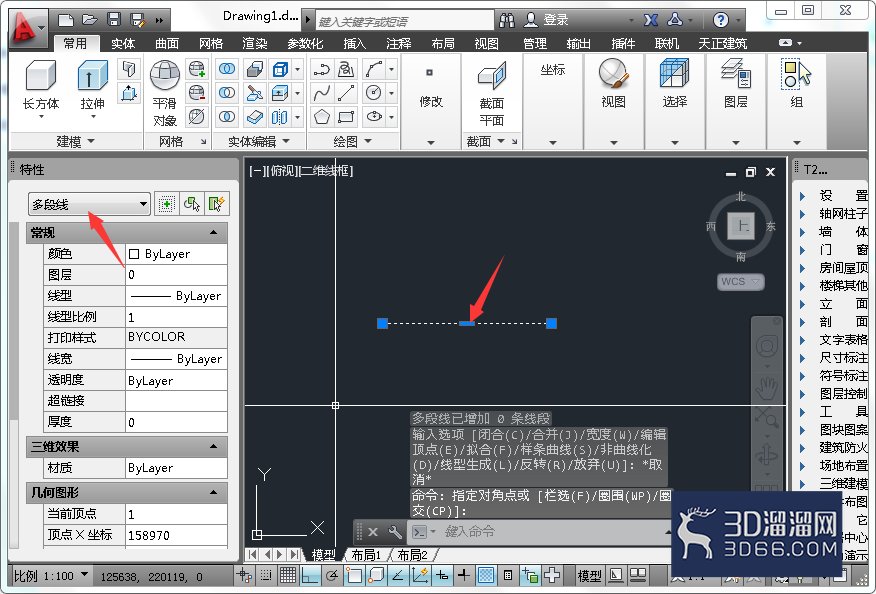Open the Layers (图层) panel icon
The height and width of the screenshot is (594, 876).
coord(735,74)
